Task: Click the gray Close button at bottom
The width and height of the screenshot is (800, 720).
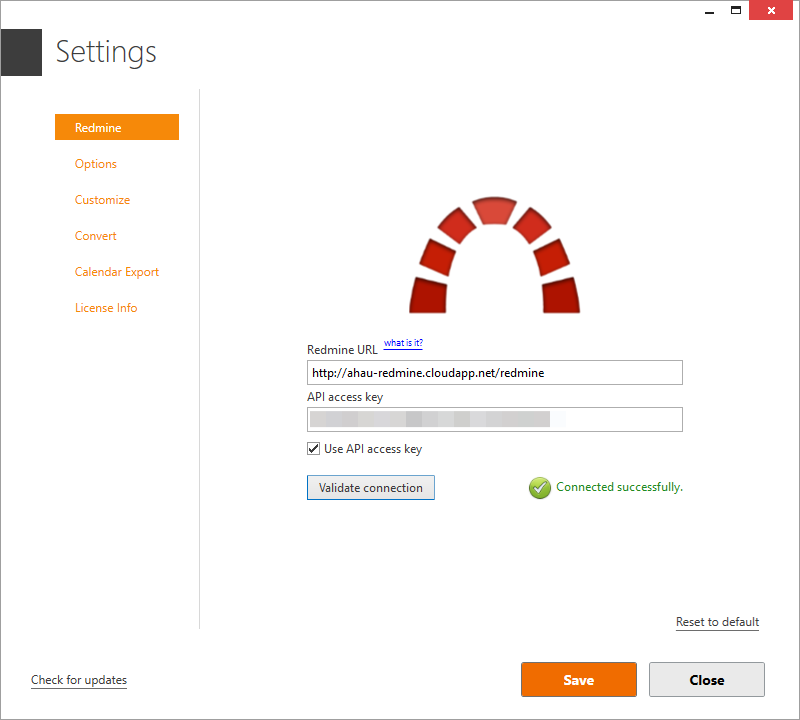Action: 706,680
